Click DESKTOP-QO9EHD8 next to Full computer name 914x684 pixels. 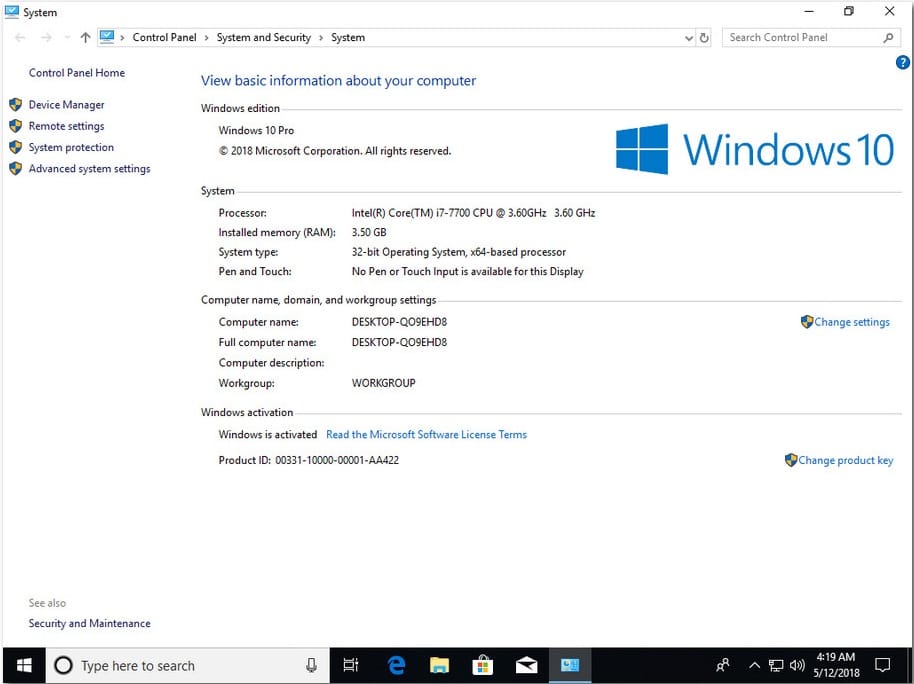(x=399, y=342)
